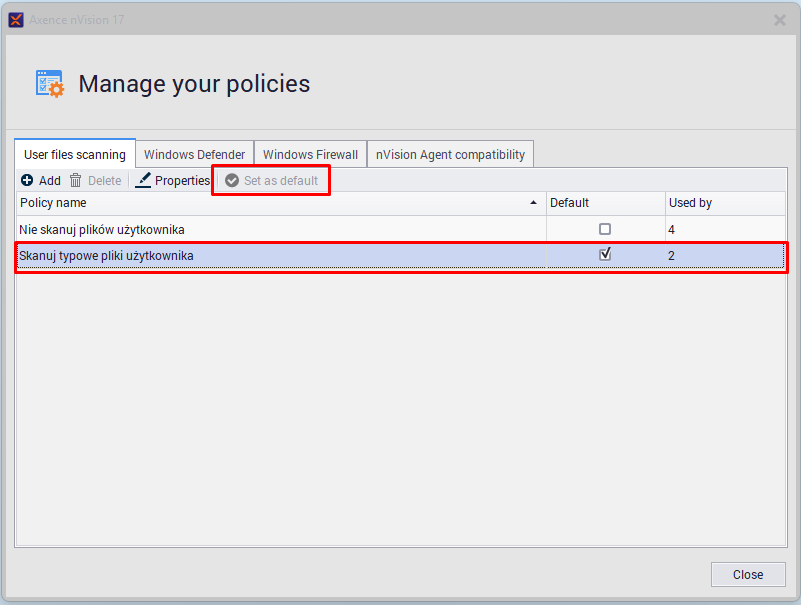This screenshot has width=801, height=605.
Task: Sort by Policy name column header
Action: click(x=281, y=203)
